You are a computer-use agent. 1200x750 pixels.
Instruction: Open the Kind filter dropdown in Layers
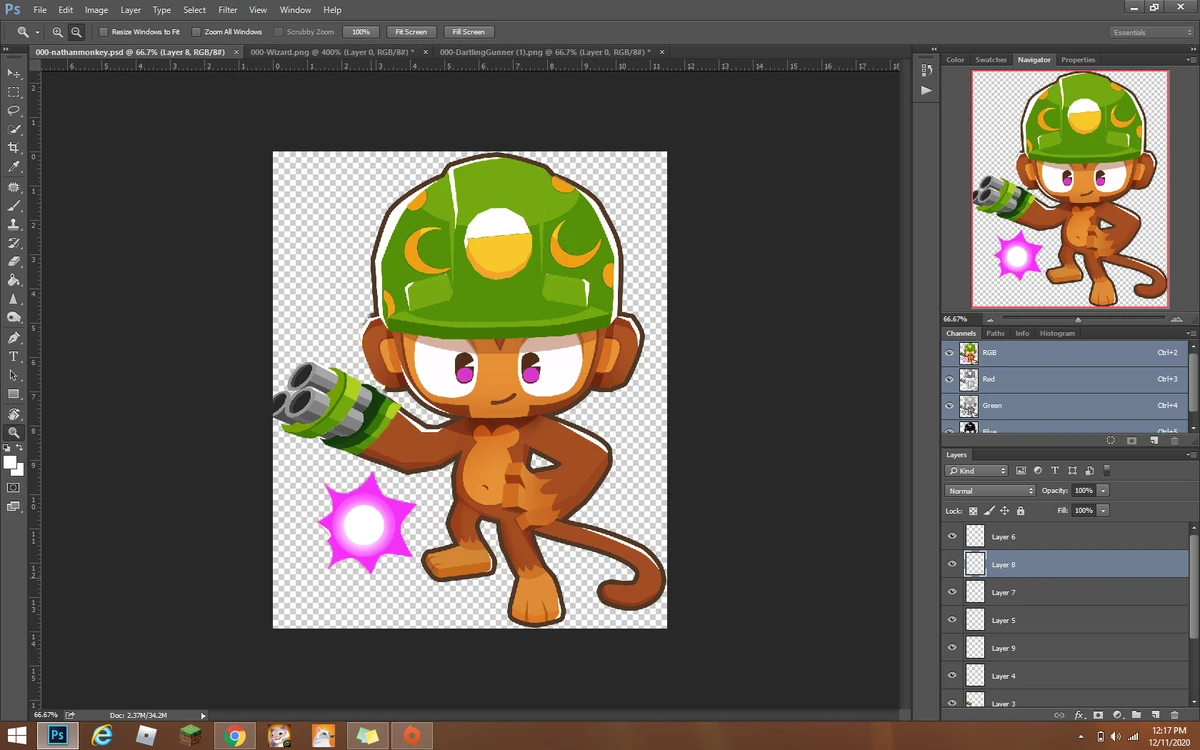click(x=976, y=470)
